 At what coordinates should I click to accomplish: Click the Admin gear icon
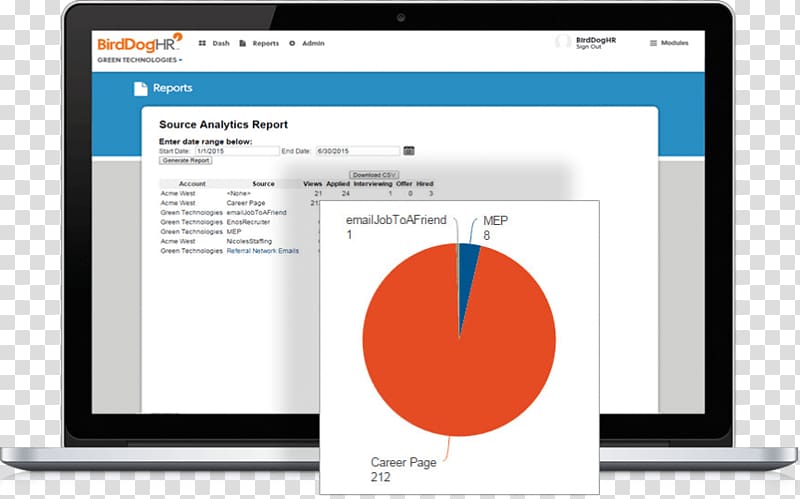(x=292, y=43)
